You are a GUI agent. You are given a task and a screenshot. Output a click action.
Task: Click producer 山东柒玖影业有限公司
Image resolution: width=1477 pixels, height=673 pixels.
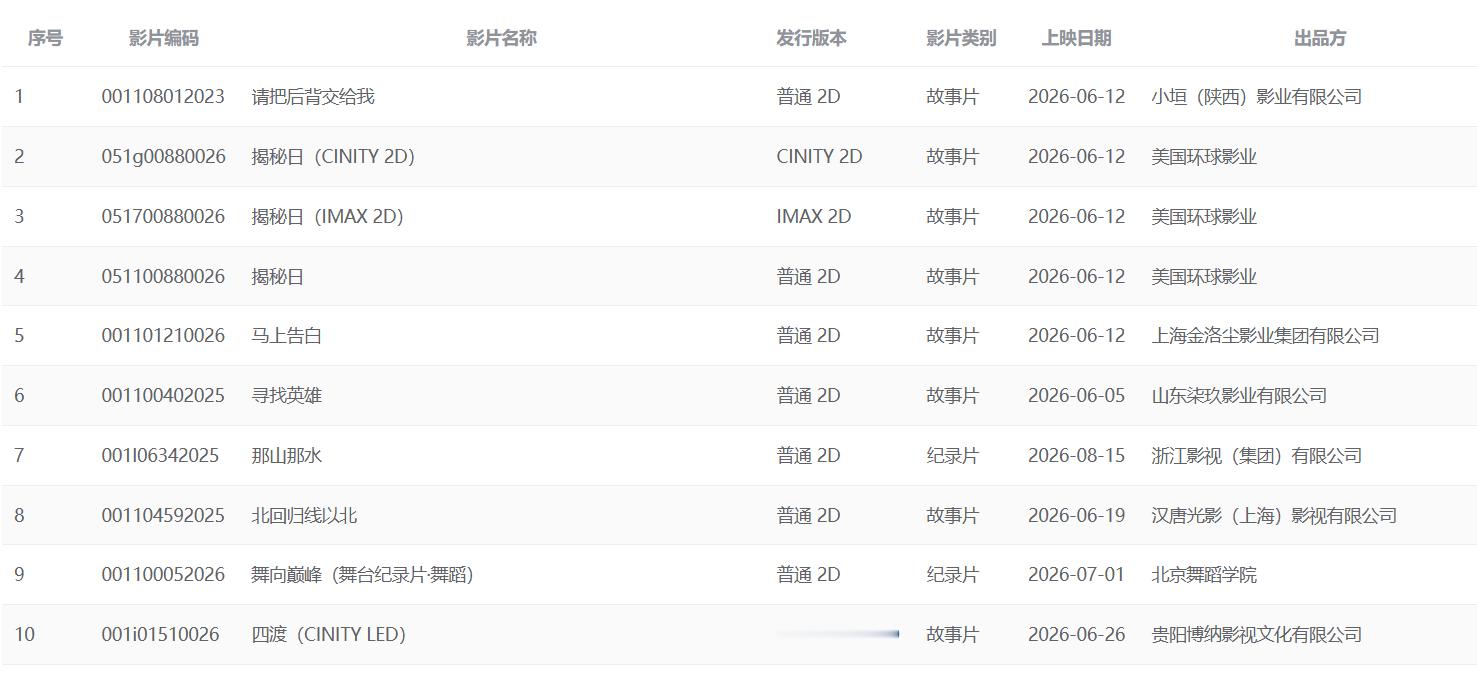[1239, 396]
